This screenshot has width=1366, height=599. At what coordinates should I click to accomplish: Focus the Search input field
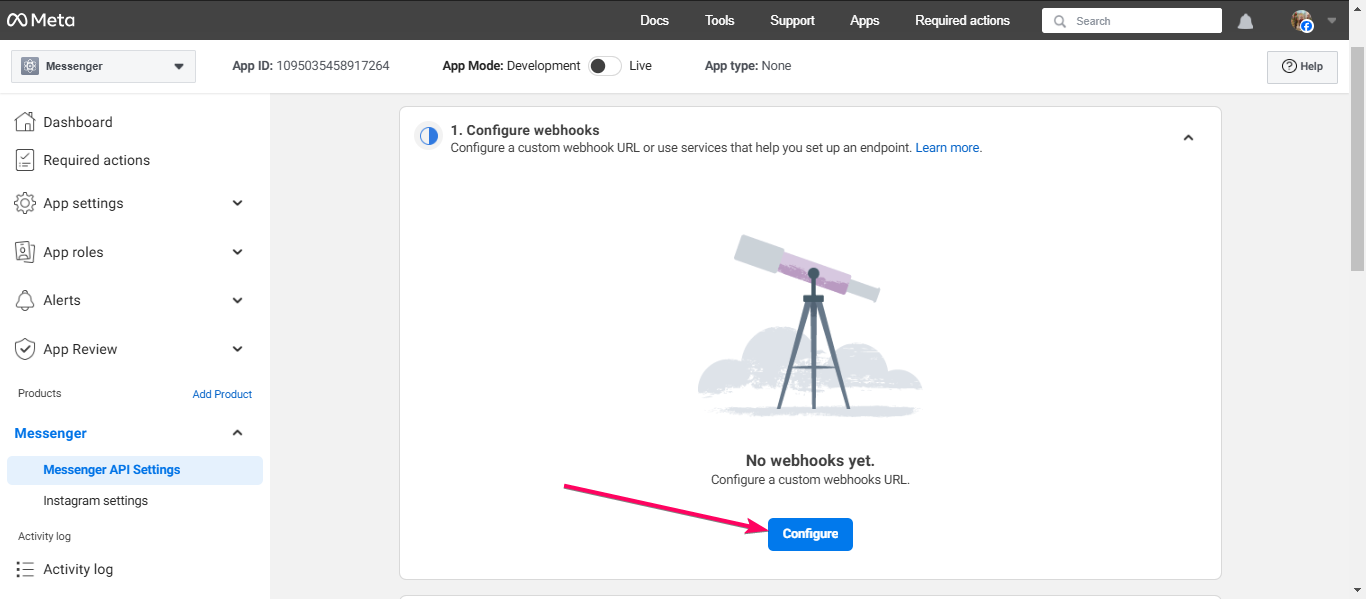(x=1132, y=21)
